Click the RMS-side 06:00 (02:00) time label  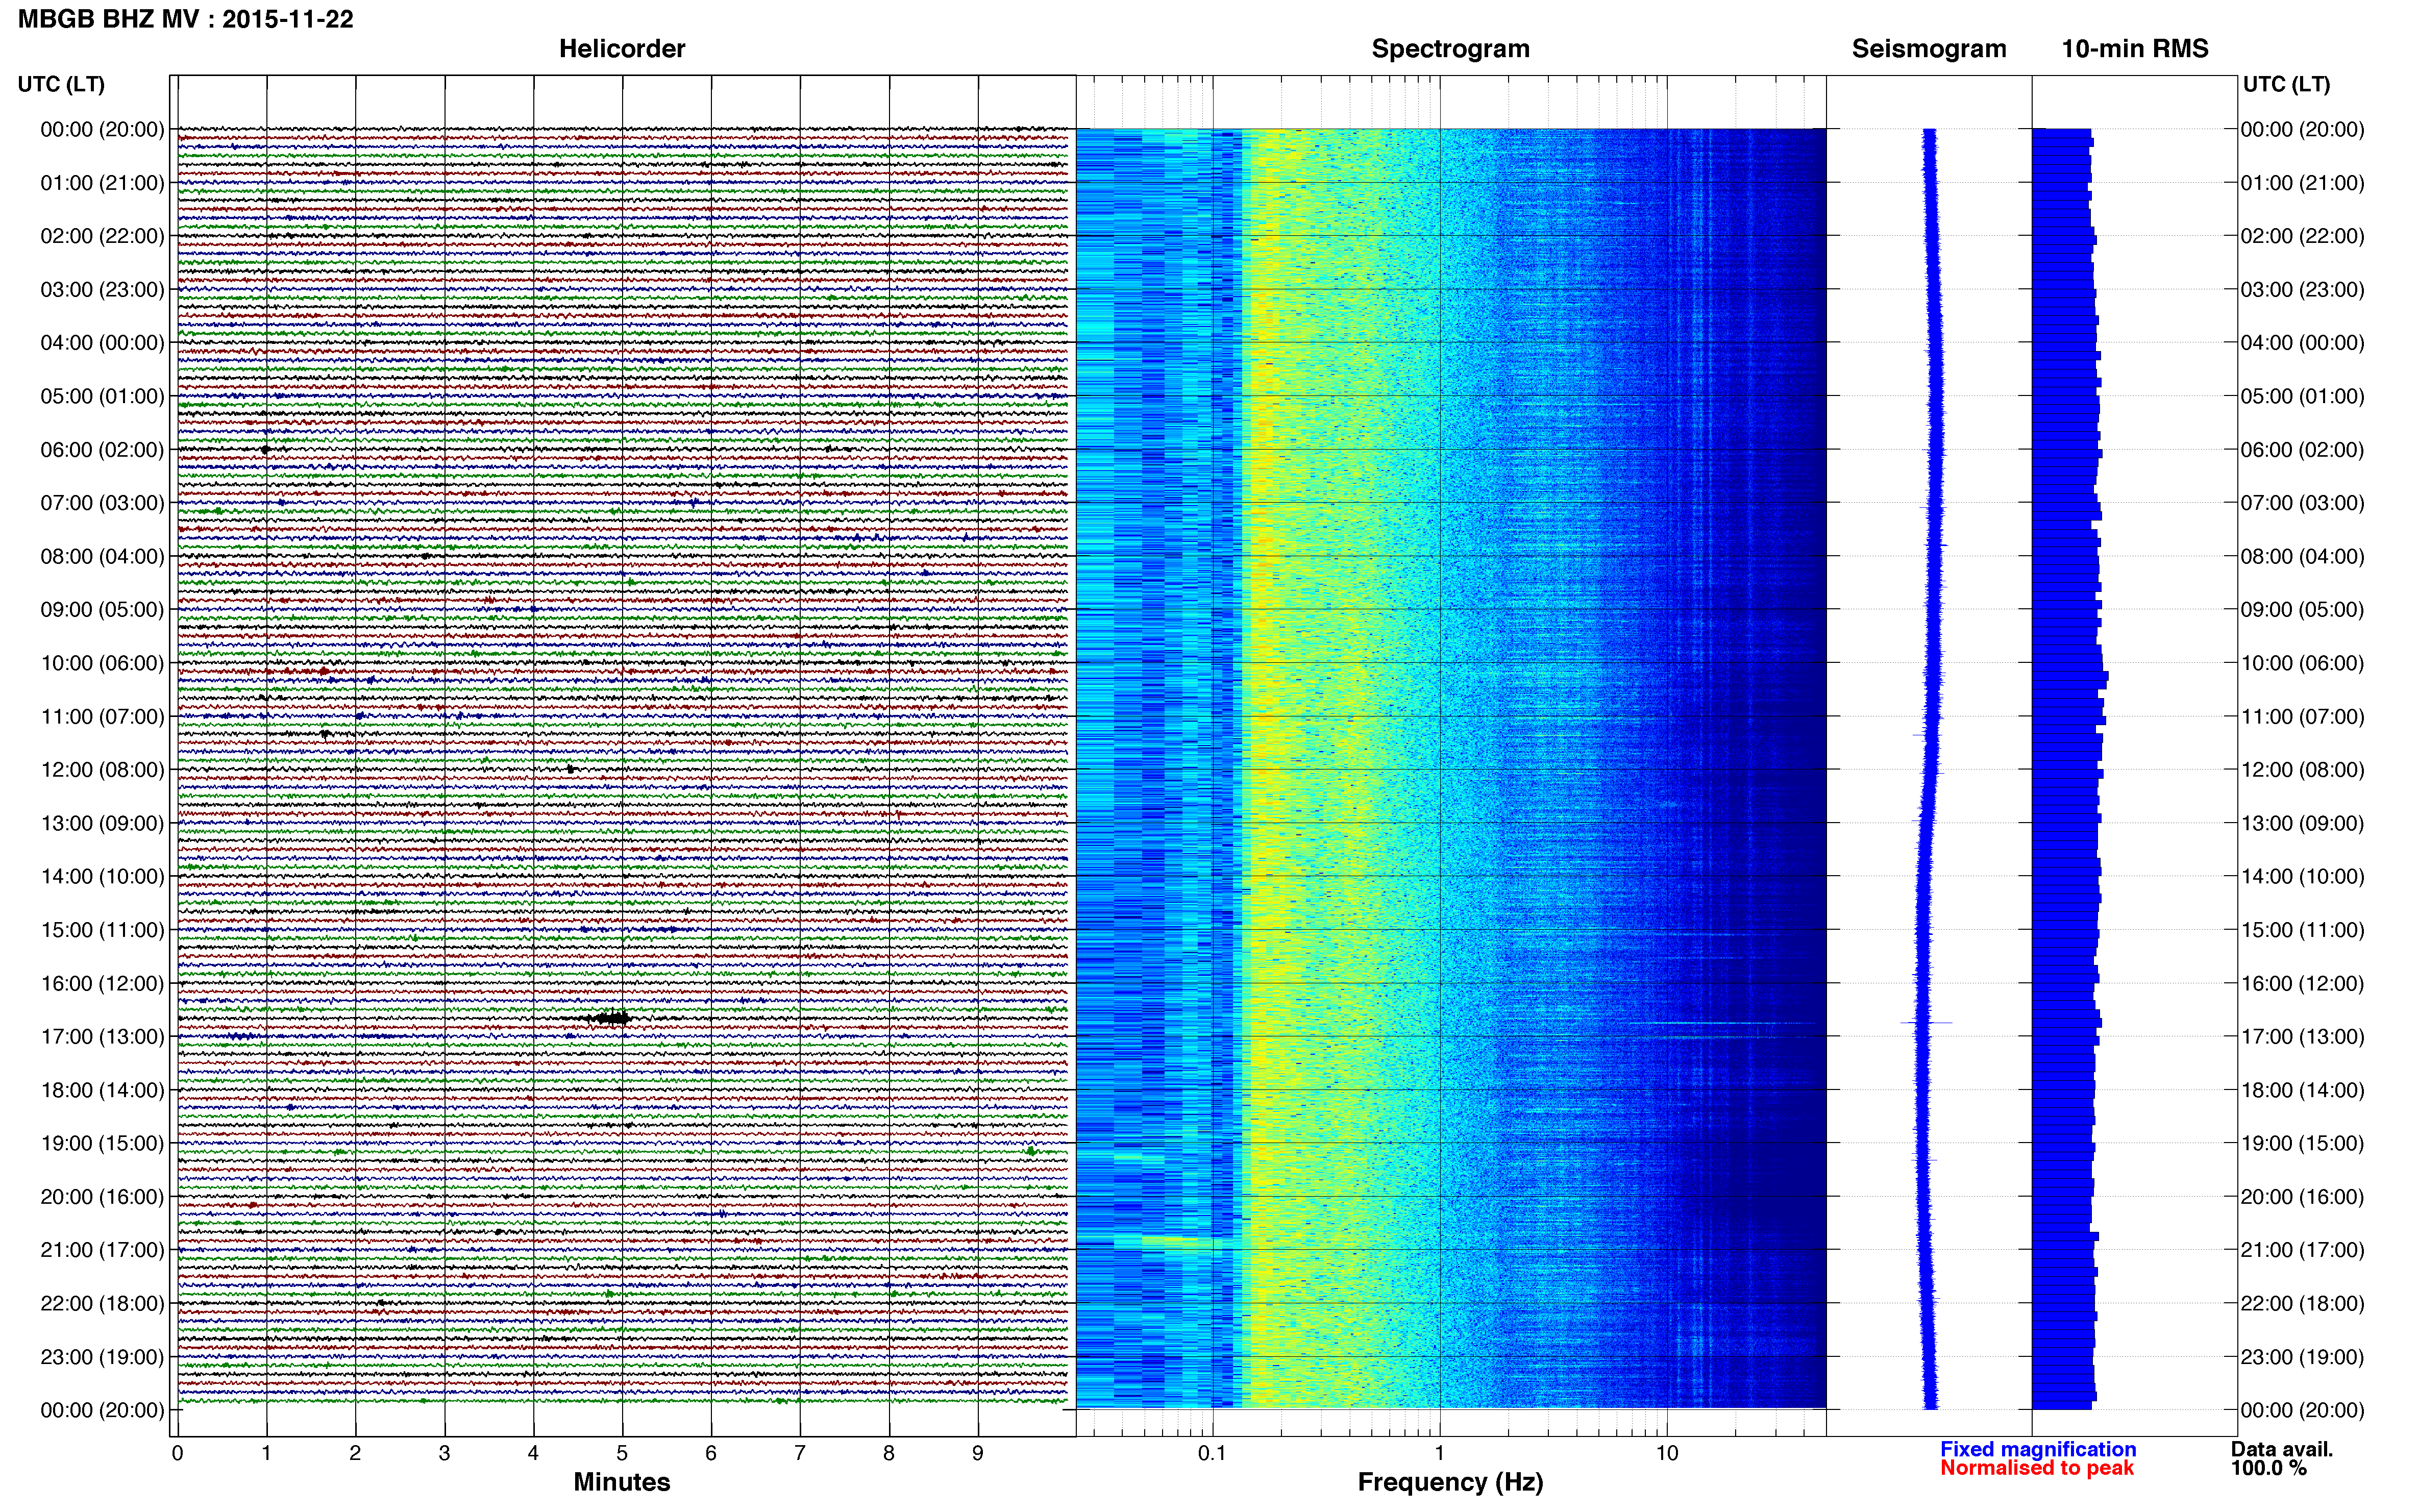2302,450
